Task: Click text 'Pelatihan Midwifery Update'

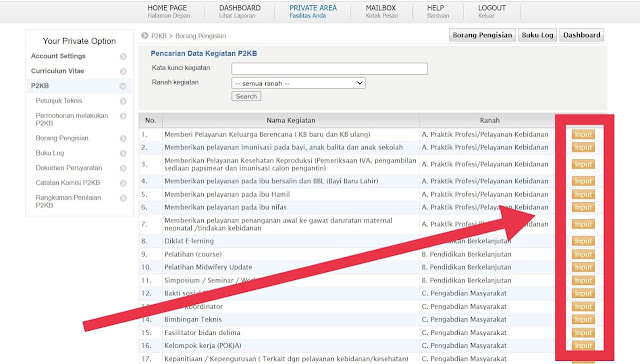Action: [208, 267]
